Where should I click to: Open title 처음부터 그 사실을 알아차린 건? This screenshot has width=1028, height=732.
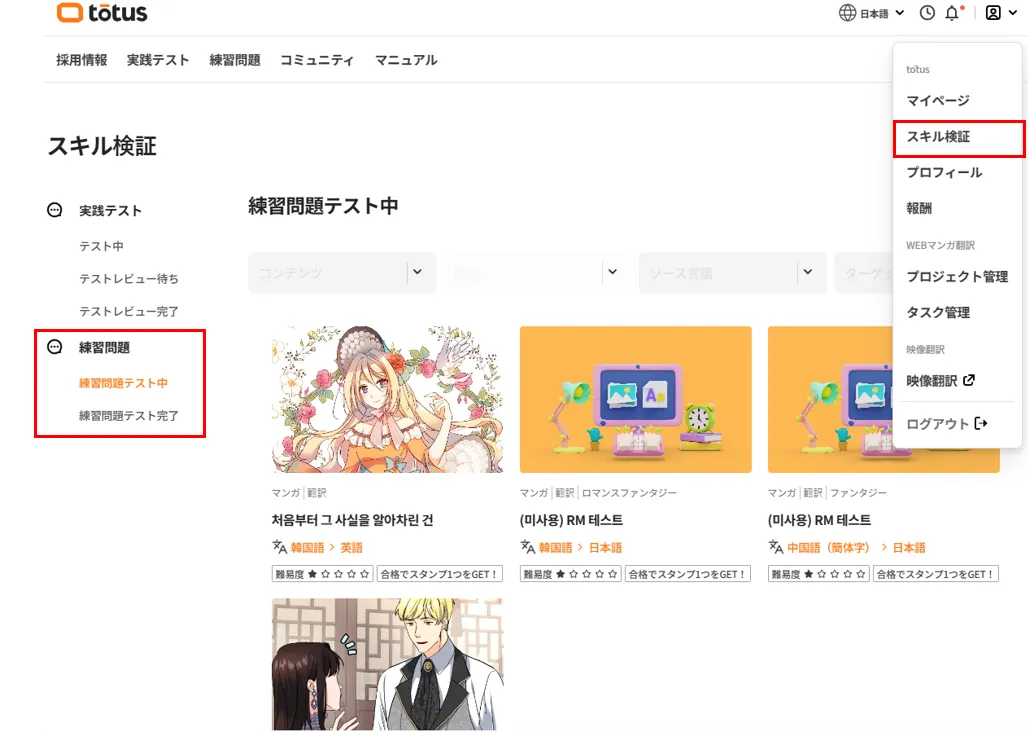pyautogui.click(x=353, y=520)
